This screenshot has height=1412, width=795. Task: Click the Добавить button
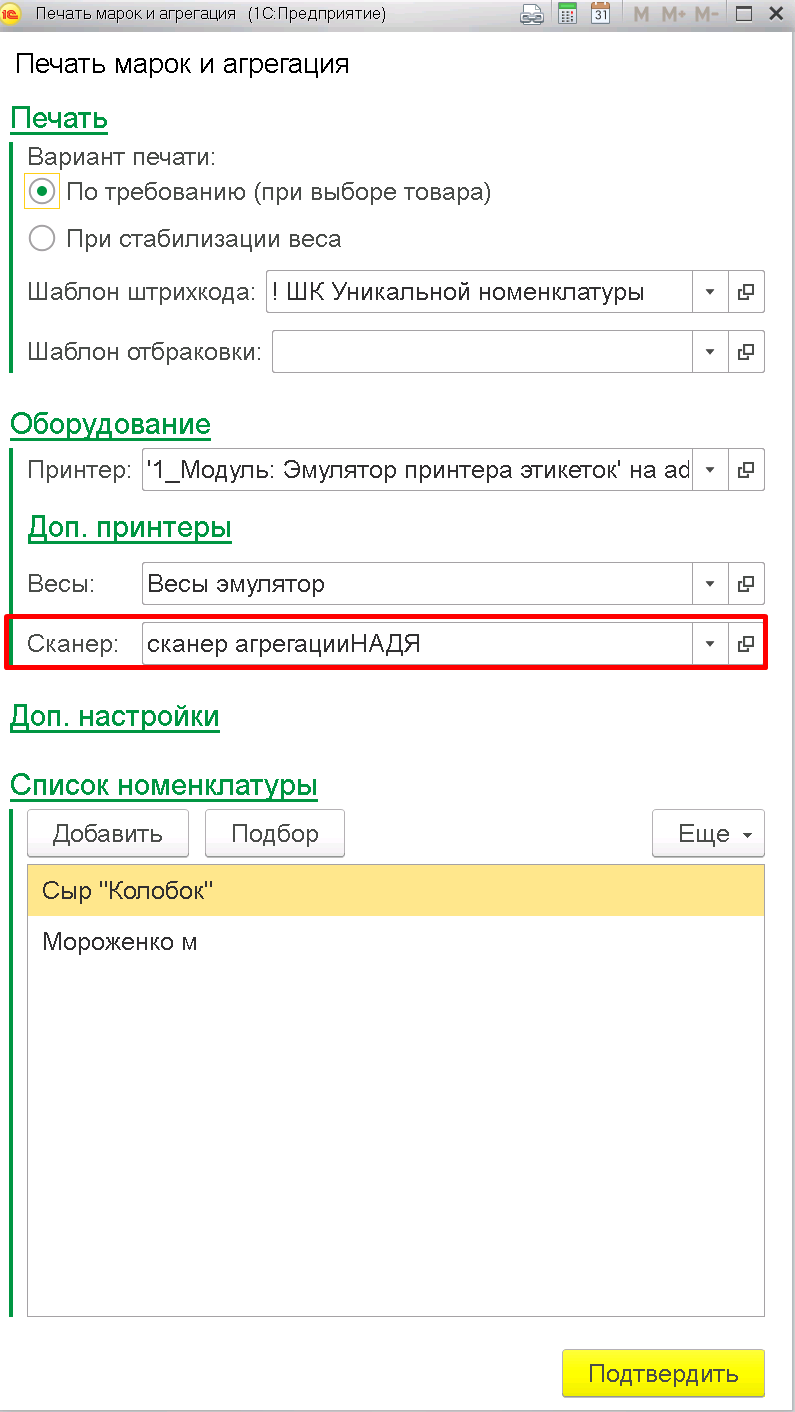(108, 834)
